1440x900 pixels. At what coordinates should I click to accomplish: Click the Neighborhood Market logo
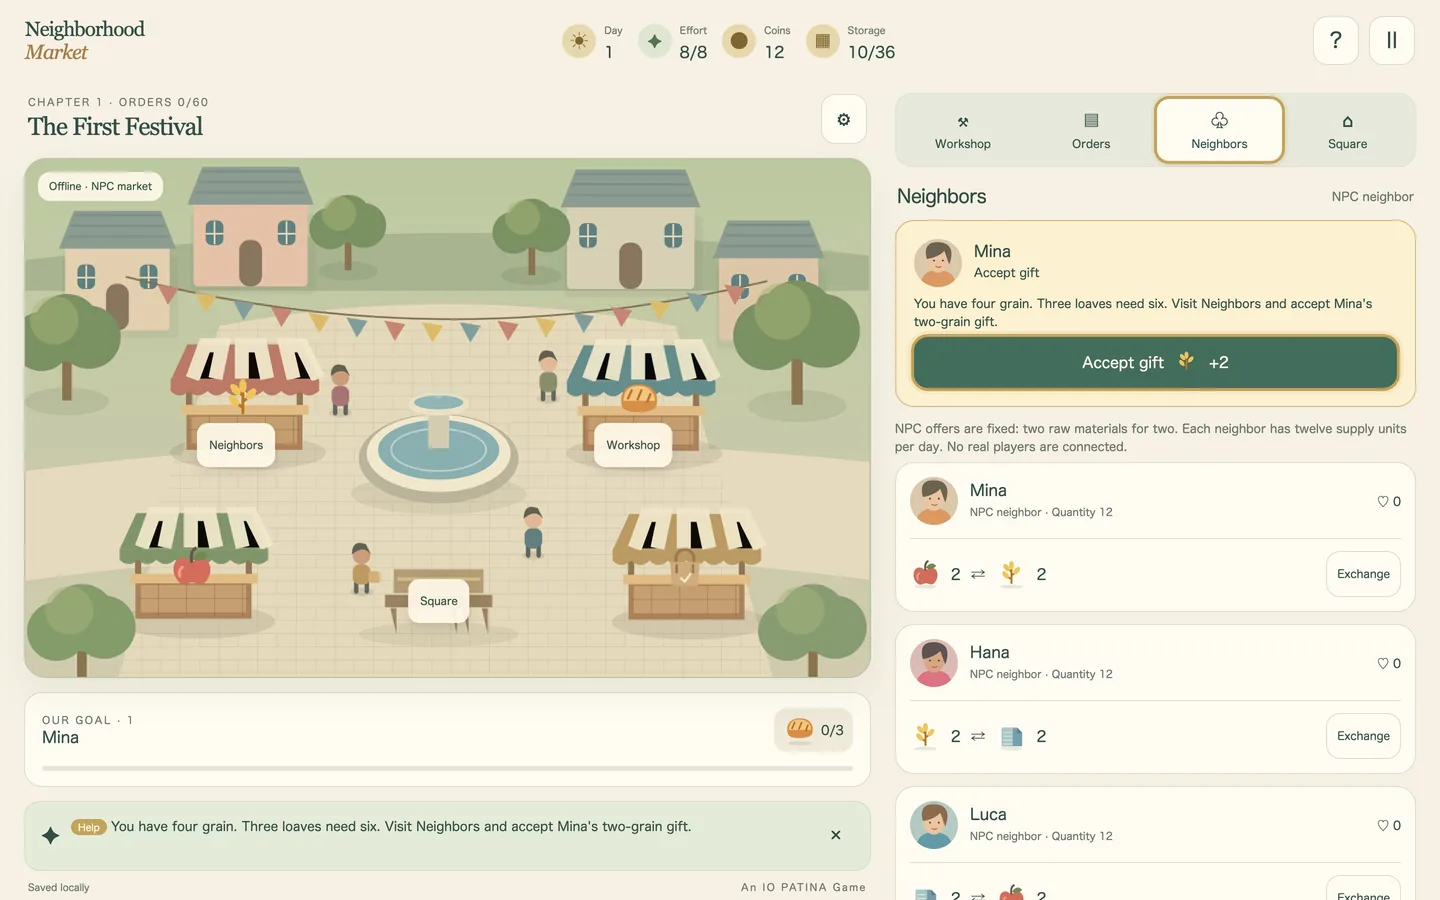tap(85, 40)
